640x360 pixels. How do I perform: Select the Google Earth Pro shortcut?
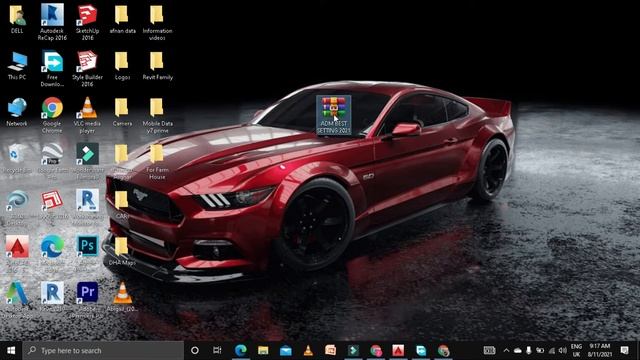tap(52, 161)
